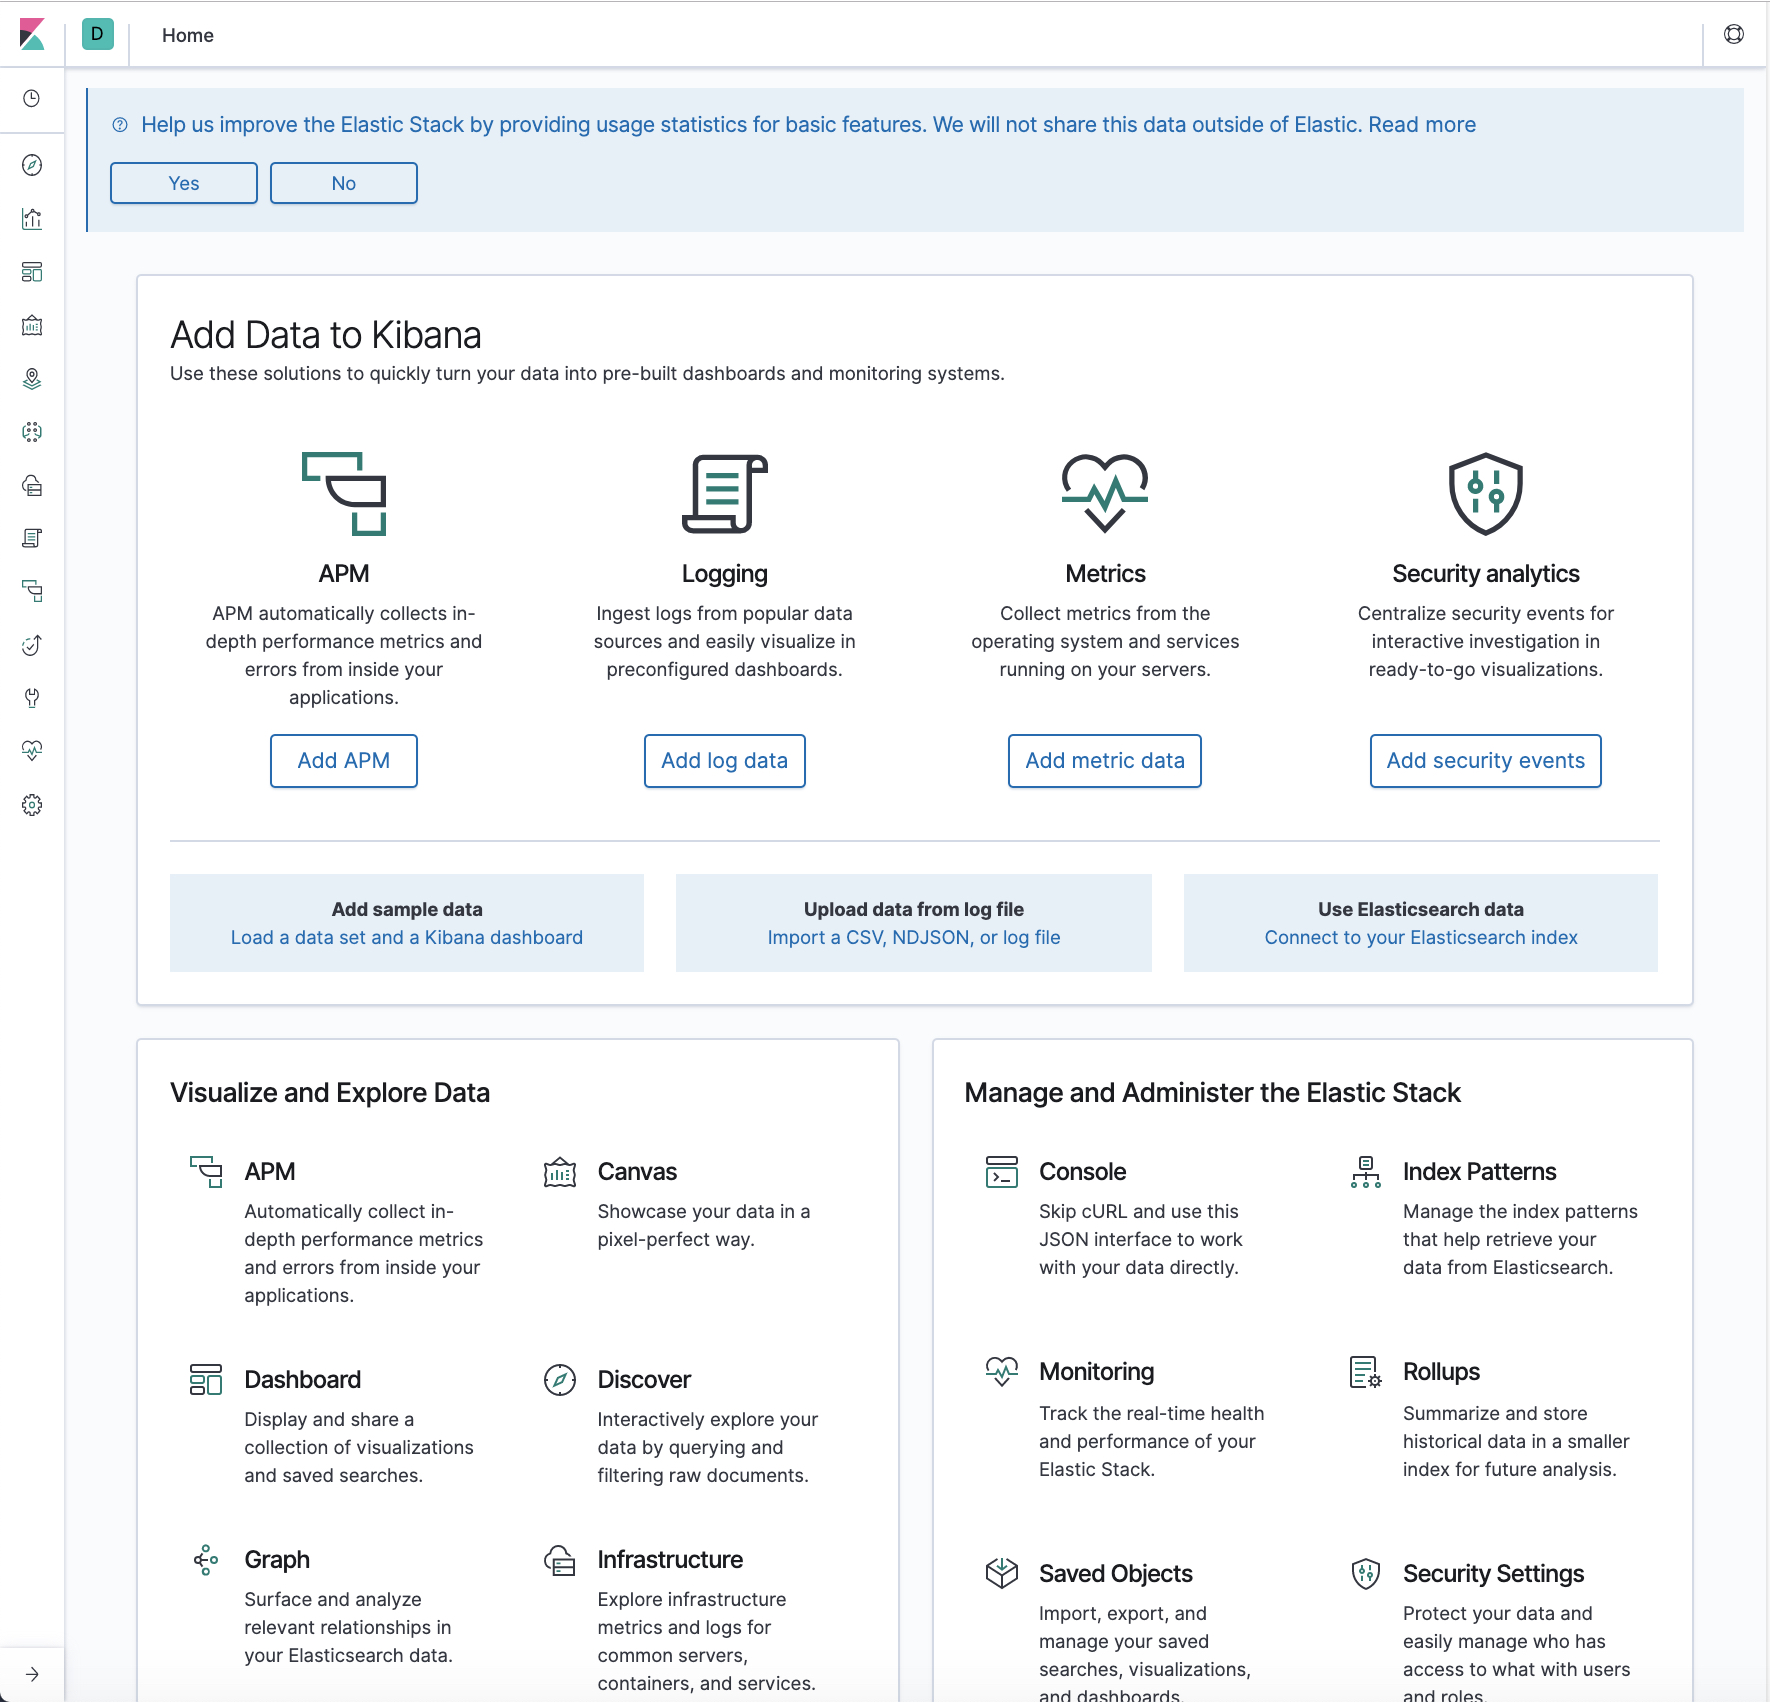Click the Infrastructure icon in Explore section
Screen dimensions: 1770x1702
(560, 1560)
